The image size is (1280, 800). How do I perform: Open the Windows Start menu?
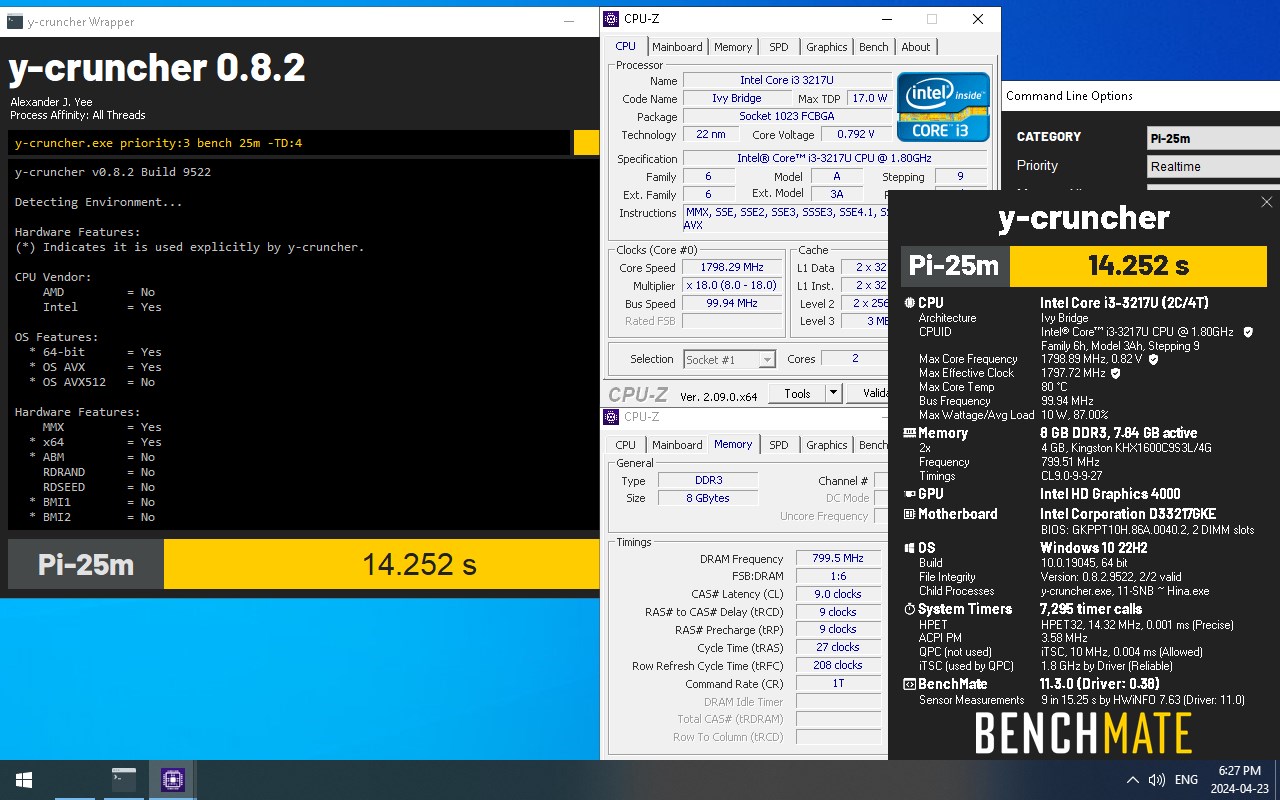(x=24, y=780)
